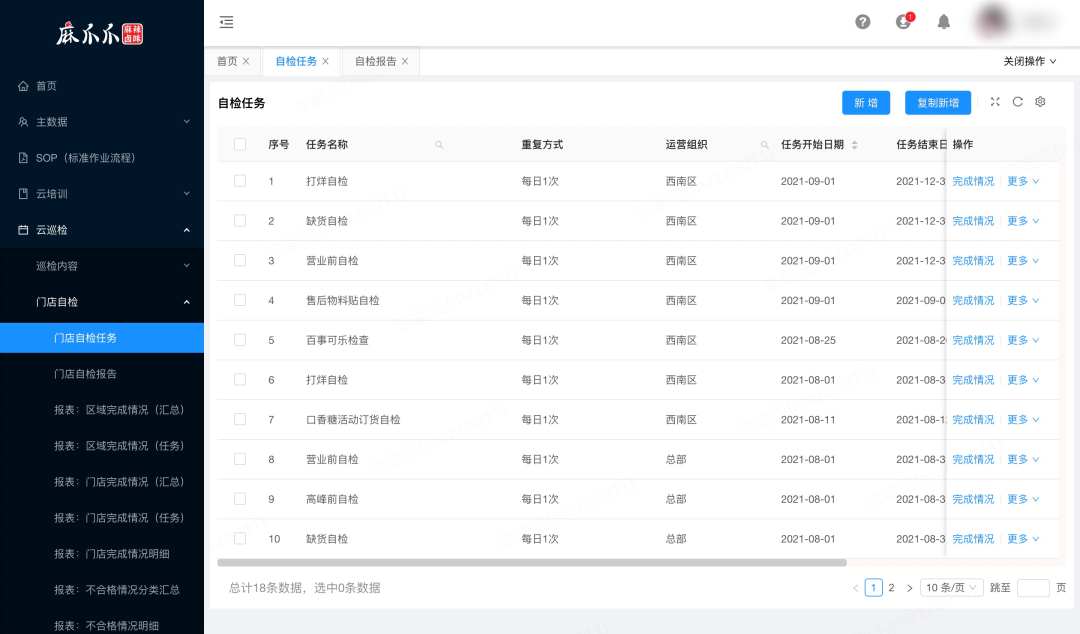Open the 更多 dropdown for row 3
The image size is (1080, 634).
point(1023,260)
